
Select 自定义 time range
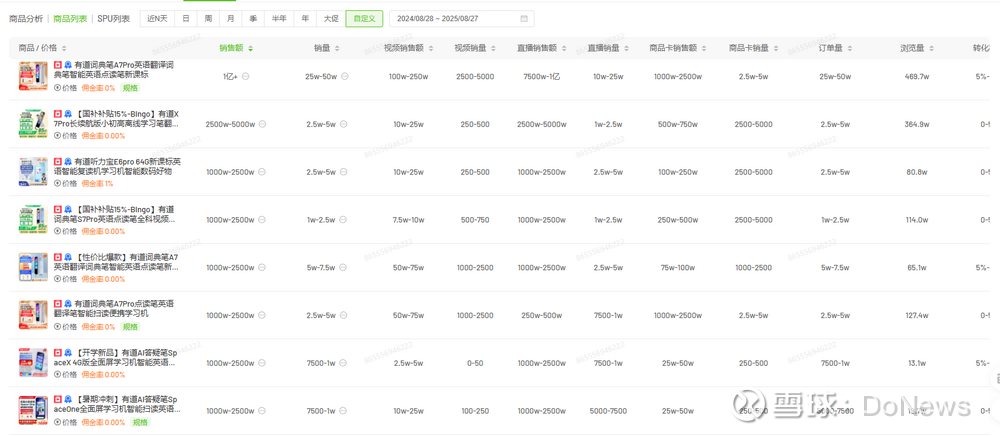(364, 19)
